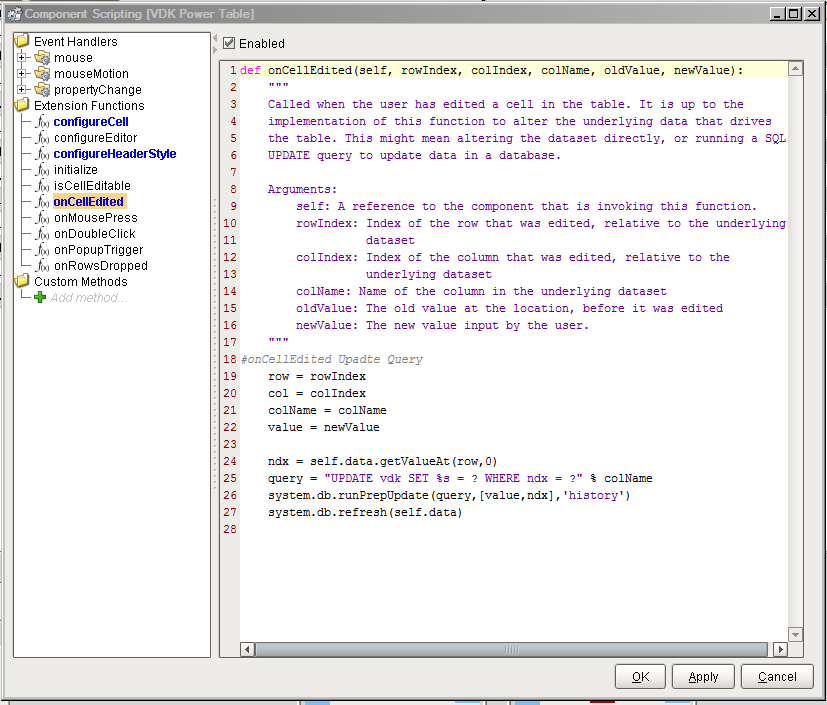827x705 pixels.
Task: Select the configureCell extension function
Action: [91, 122]
